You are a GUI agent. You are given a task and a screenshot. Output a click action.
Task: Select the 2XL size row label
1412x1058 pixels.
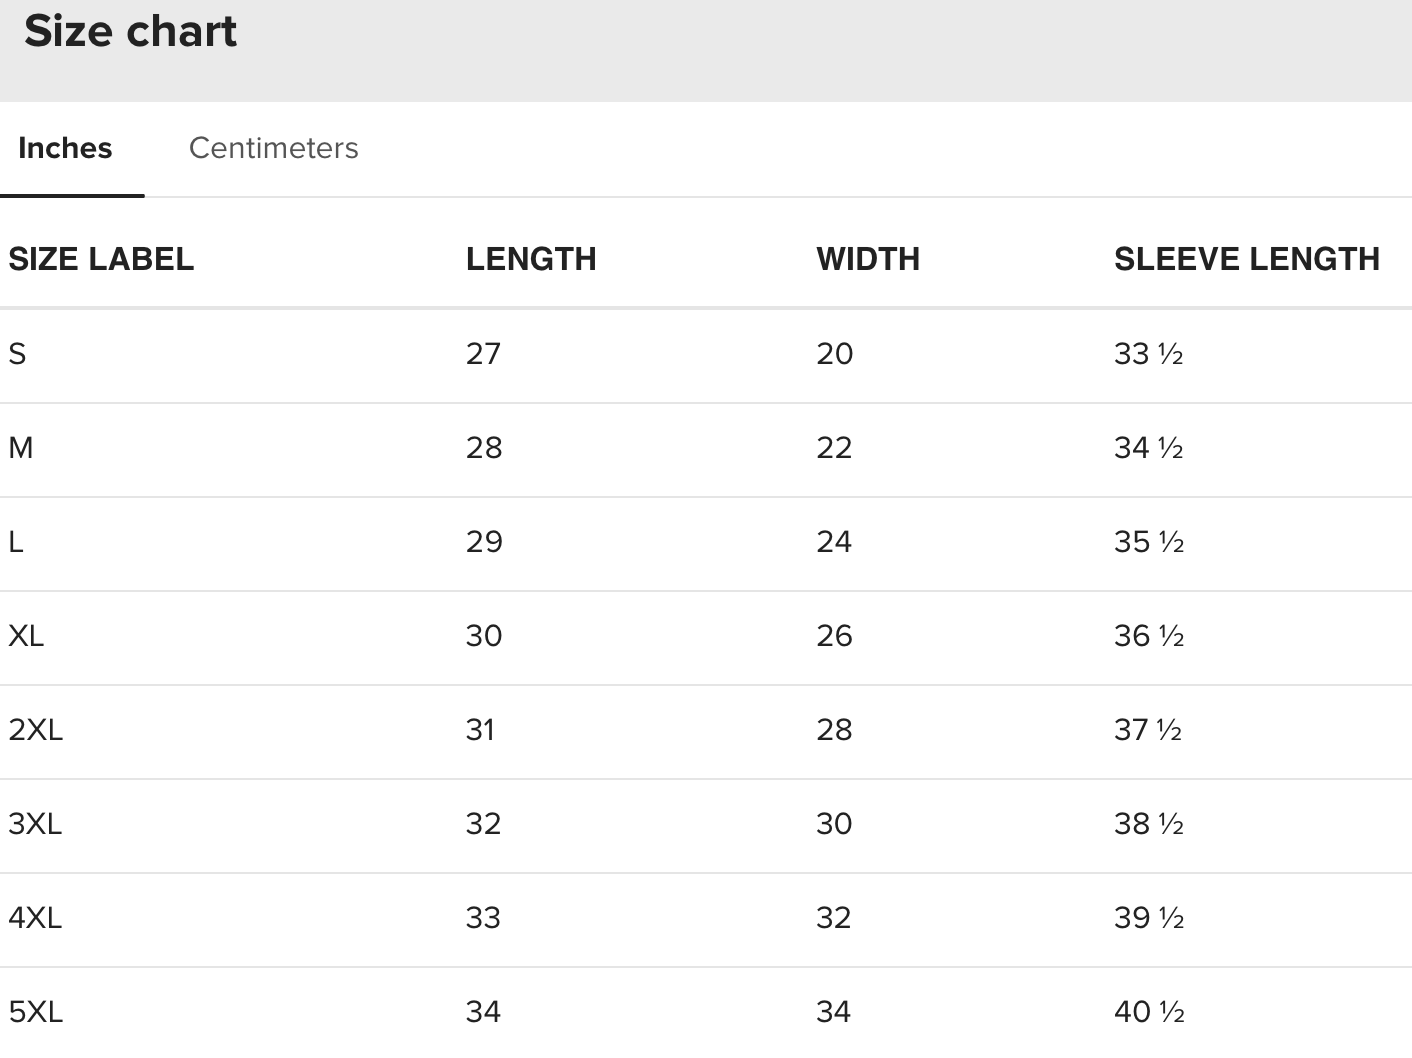click(x=35, y=730)
